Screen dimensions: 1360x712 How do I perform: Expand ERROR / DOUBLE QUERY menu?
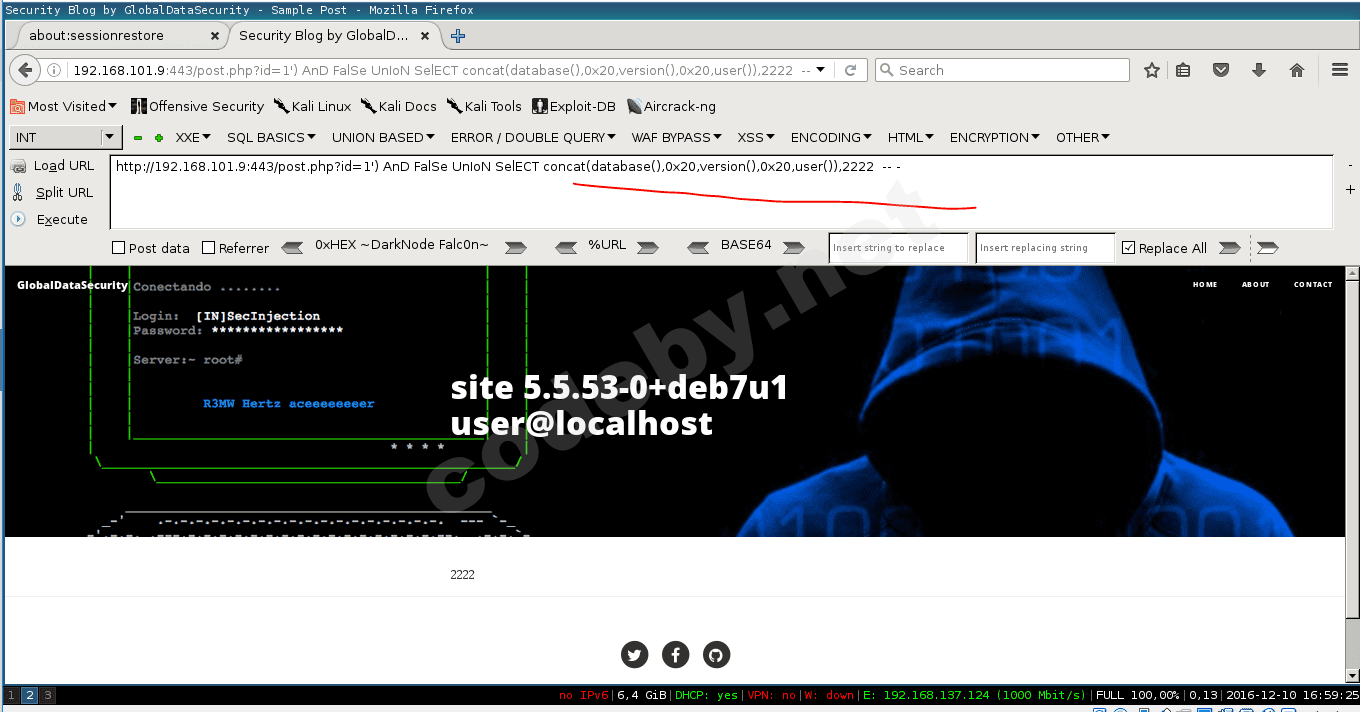(x=534, y=138)
